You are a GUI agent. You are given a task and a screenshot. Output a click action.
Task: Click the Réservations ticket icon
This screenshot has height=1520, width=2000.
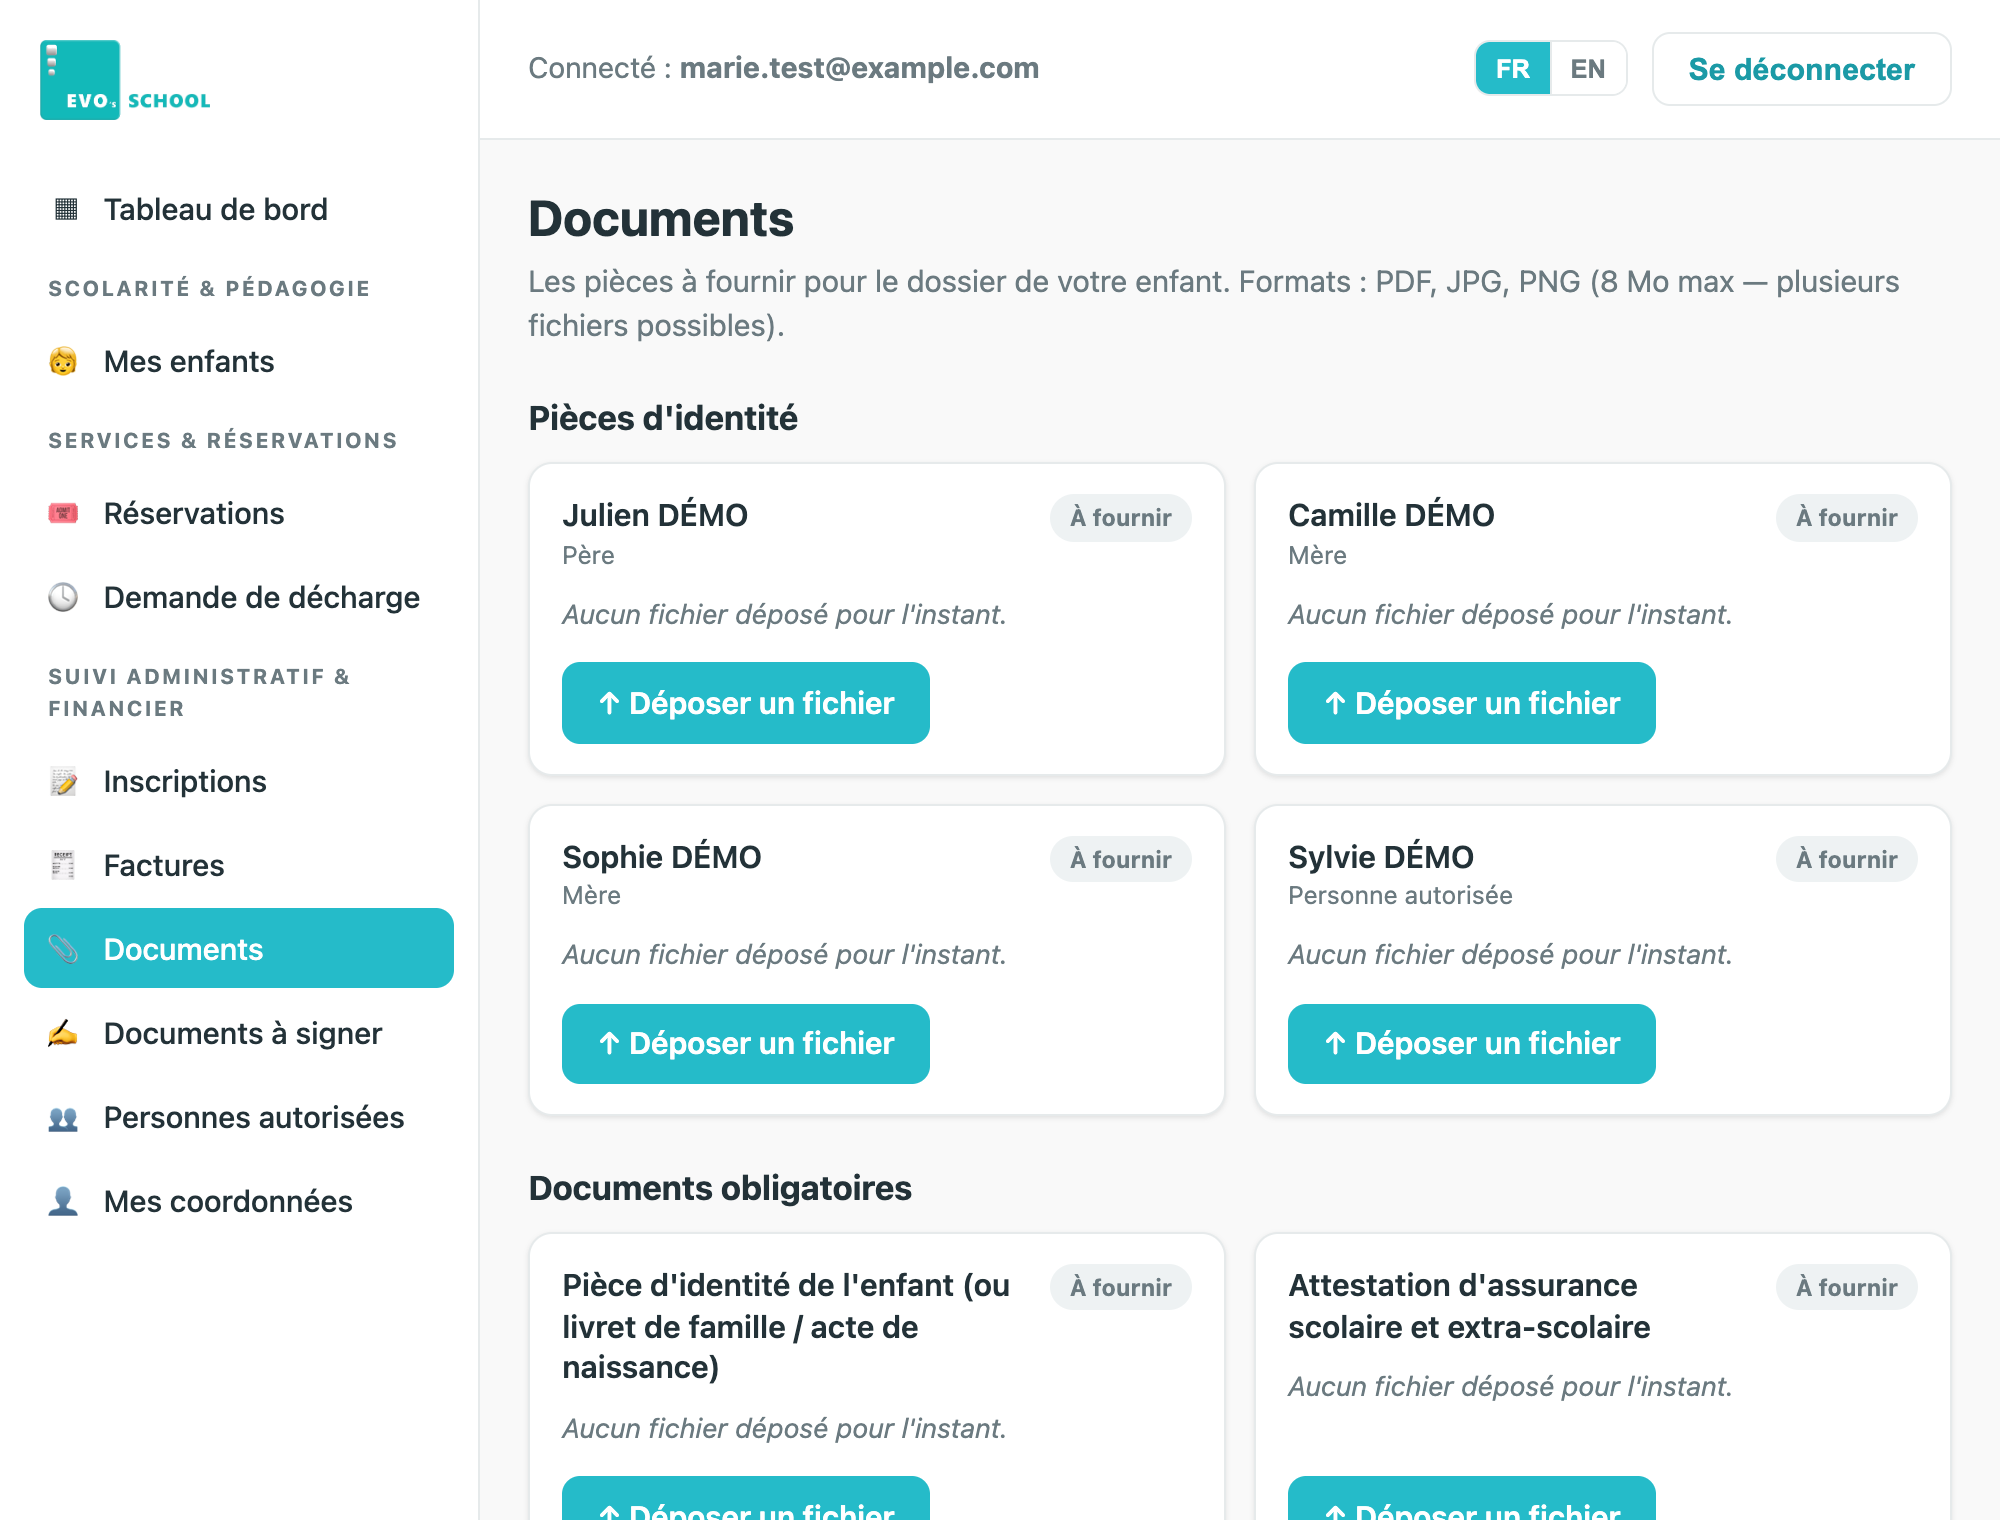pyautogui.click(x=63, y=513)
